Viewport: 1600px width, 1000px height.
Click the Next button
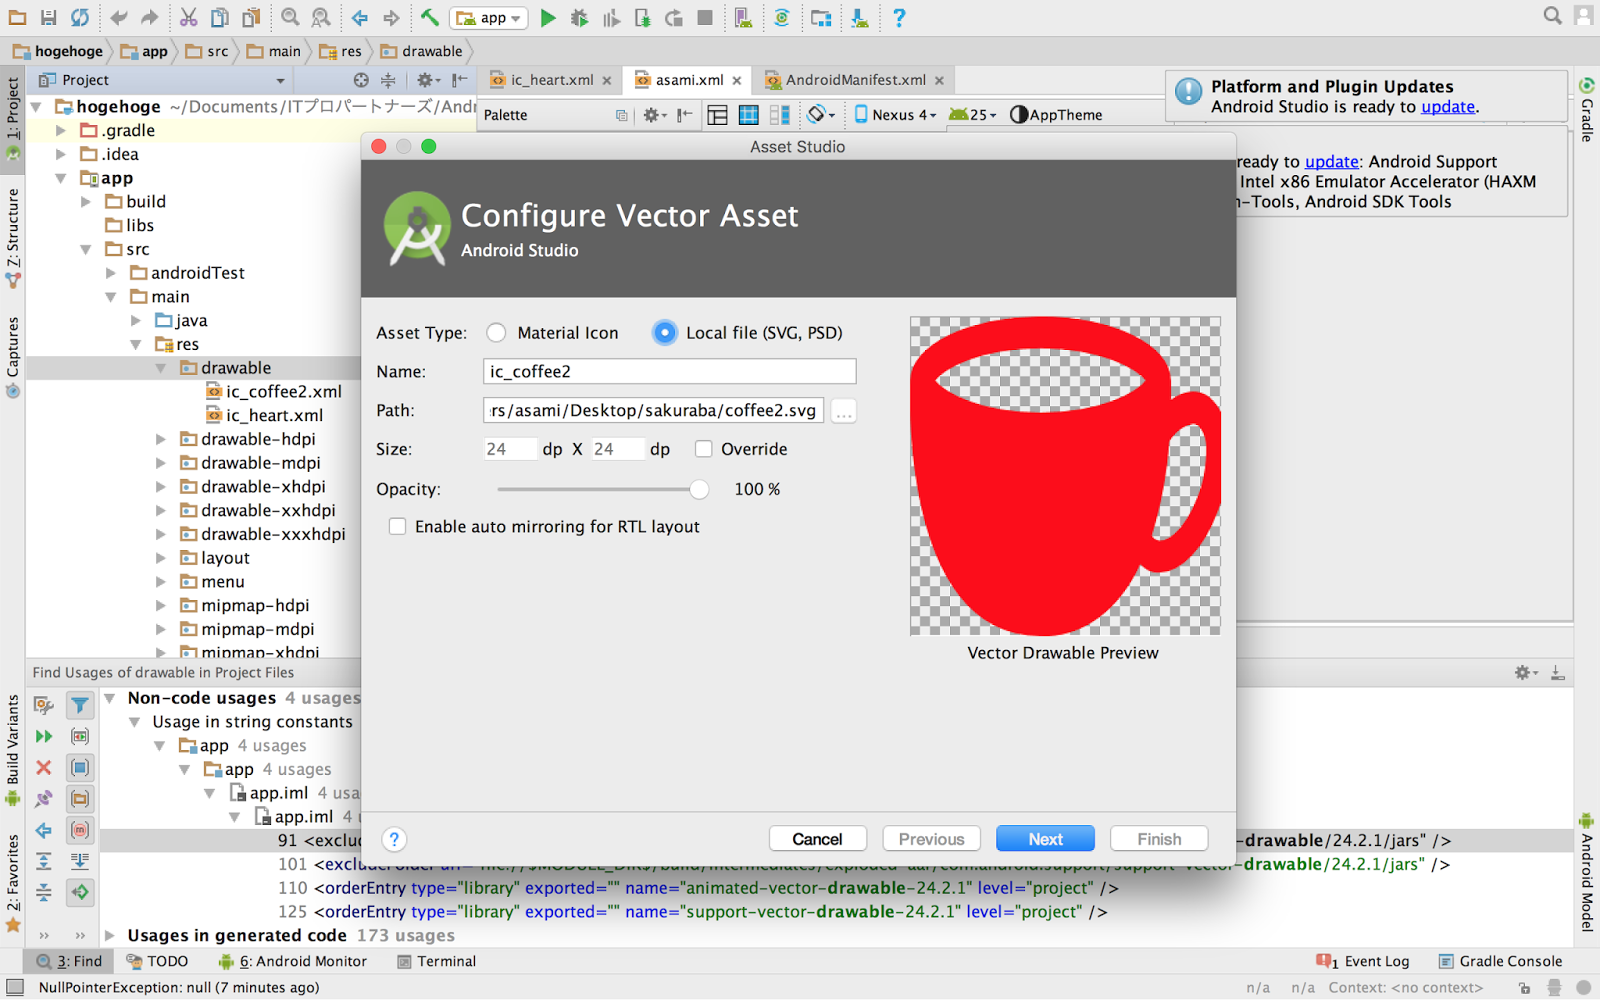pyautogui.click(x=1046, y=839)
